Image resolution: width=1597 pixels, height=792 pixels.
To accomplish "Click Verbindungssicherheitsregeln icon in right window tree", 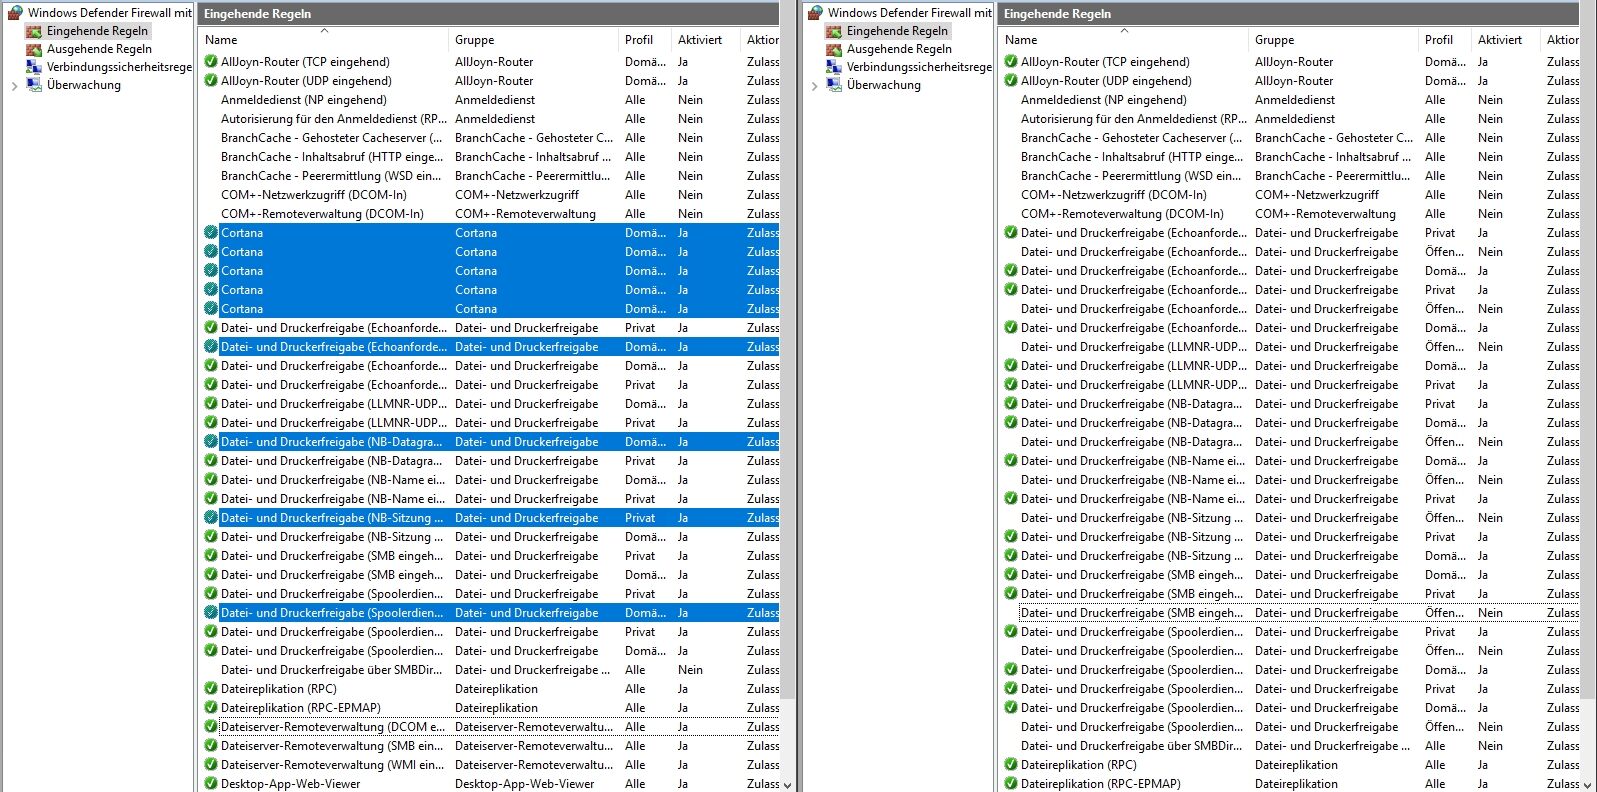I will coord(834,67).
